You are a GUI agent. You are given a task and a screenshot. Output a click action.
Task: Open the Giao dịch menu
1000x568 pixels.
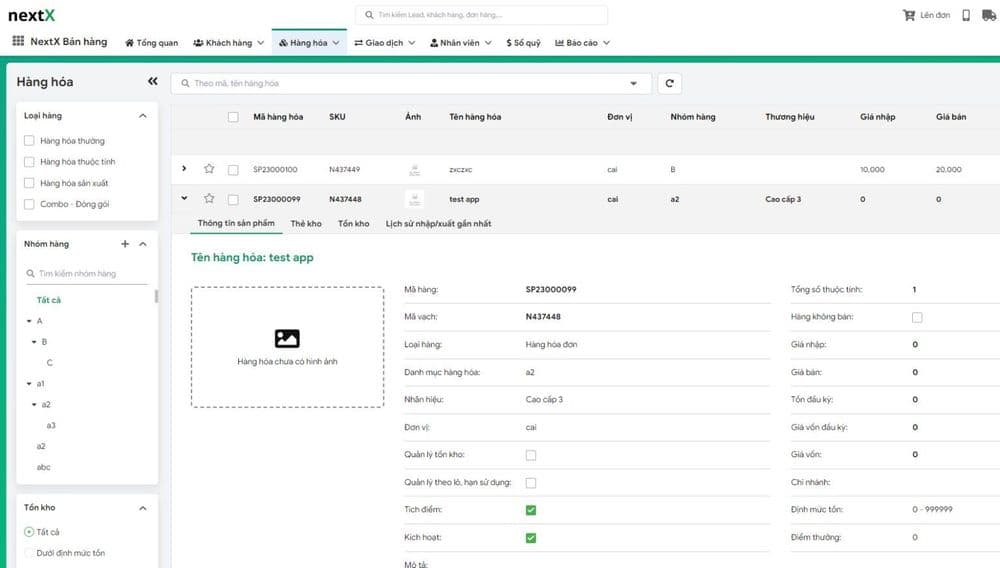[x=384, y=43]
